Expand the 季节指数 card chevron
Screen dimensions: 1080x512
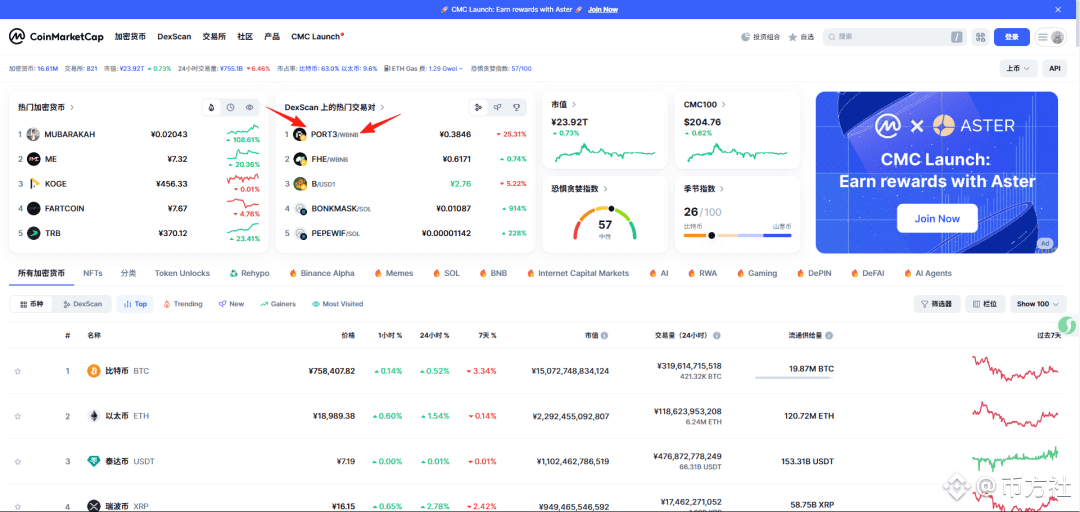721,189
